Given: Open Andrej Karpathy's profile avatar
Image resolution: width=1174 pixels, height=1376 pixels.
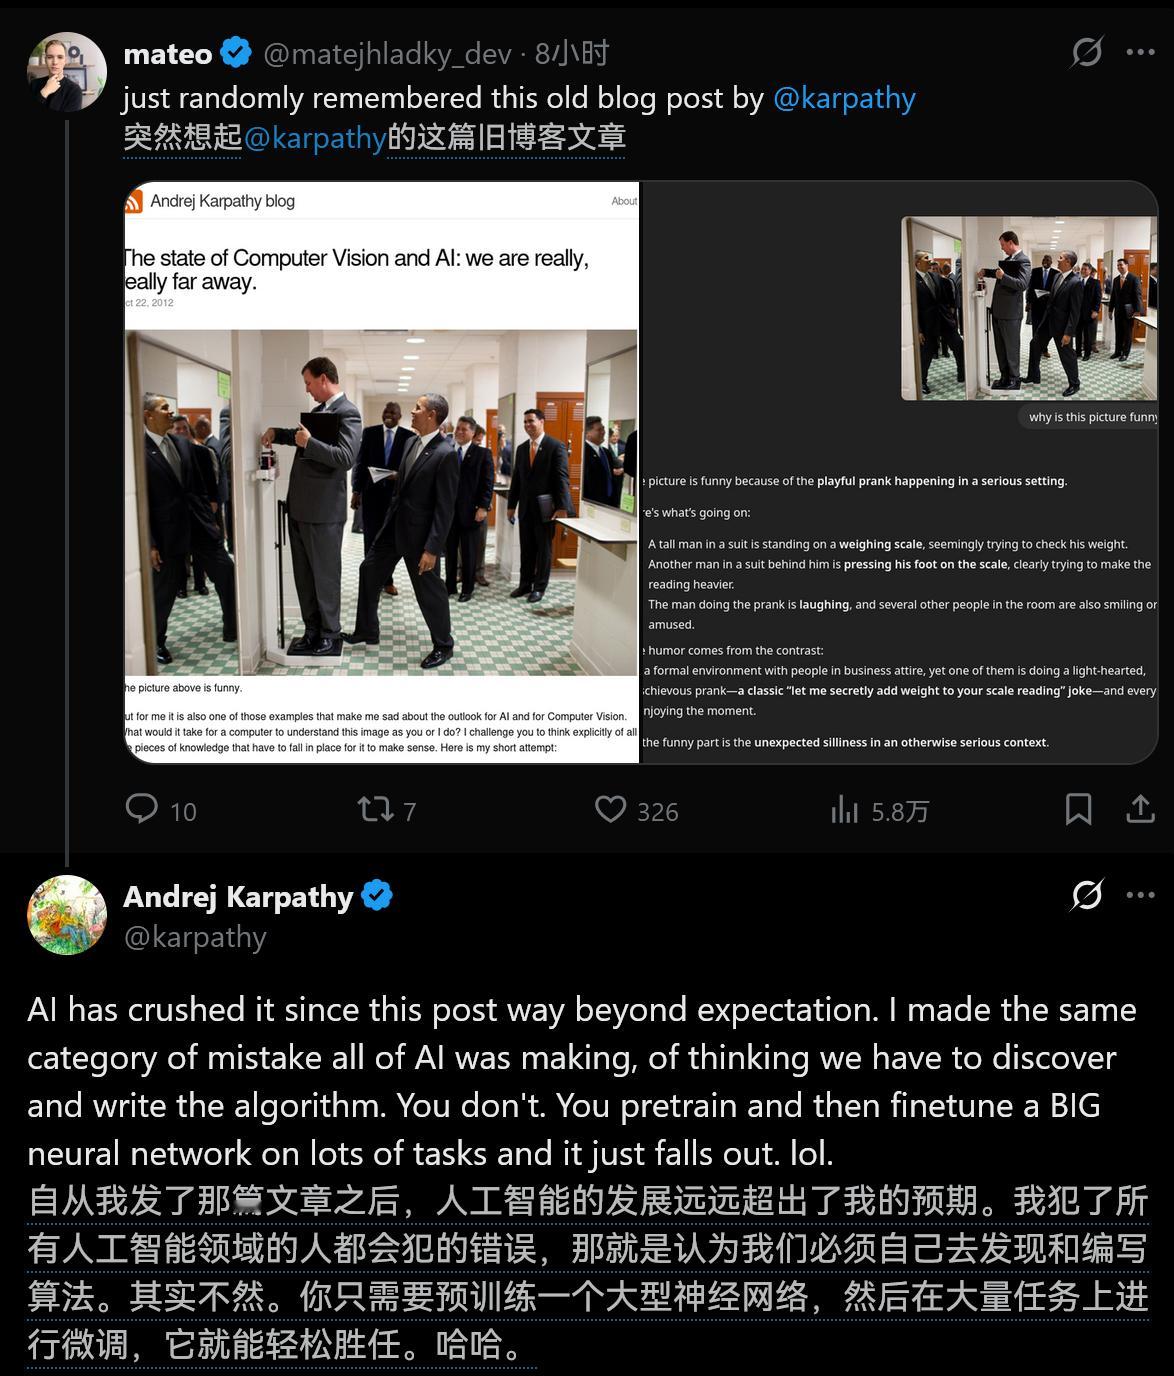Looking at the screenshot, I should coord(67,914).
